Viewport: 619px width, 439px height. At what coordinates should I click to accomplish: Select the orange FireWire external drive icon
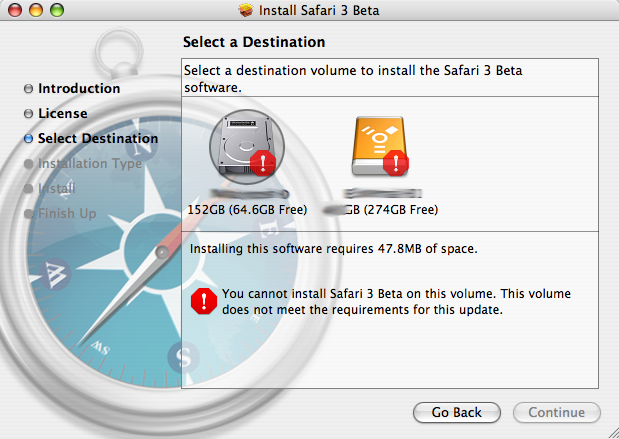[x=380, y=146]
